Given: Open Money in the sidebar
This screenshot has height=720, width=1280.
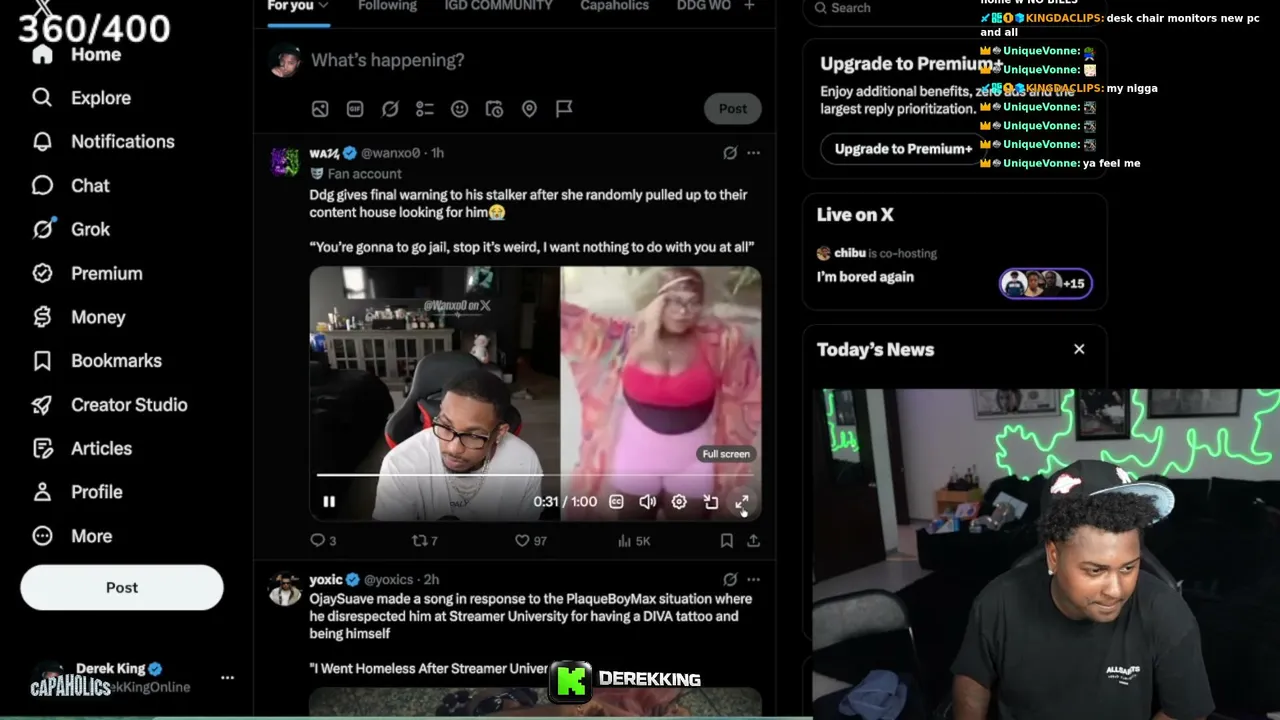Looking at the screenshot, I should (x=78, y=317).
